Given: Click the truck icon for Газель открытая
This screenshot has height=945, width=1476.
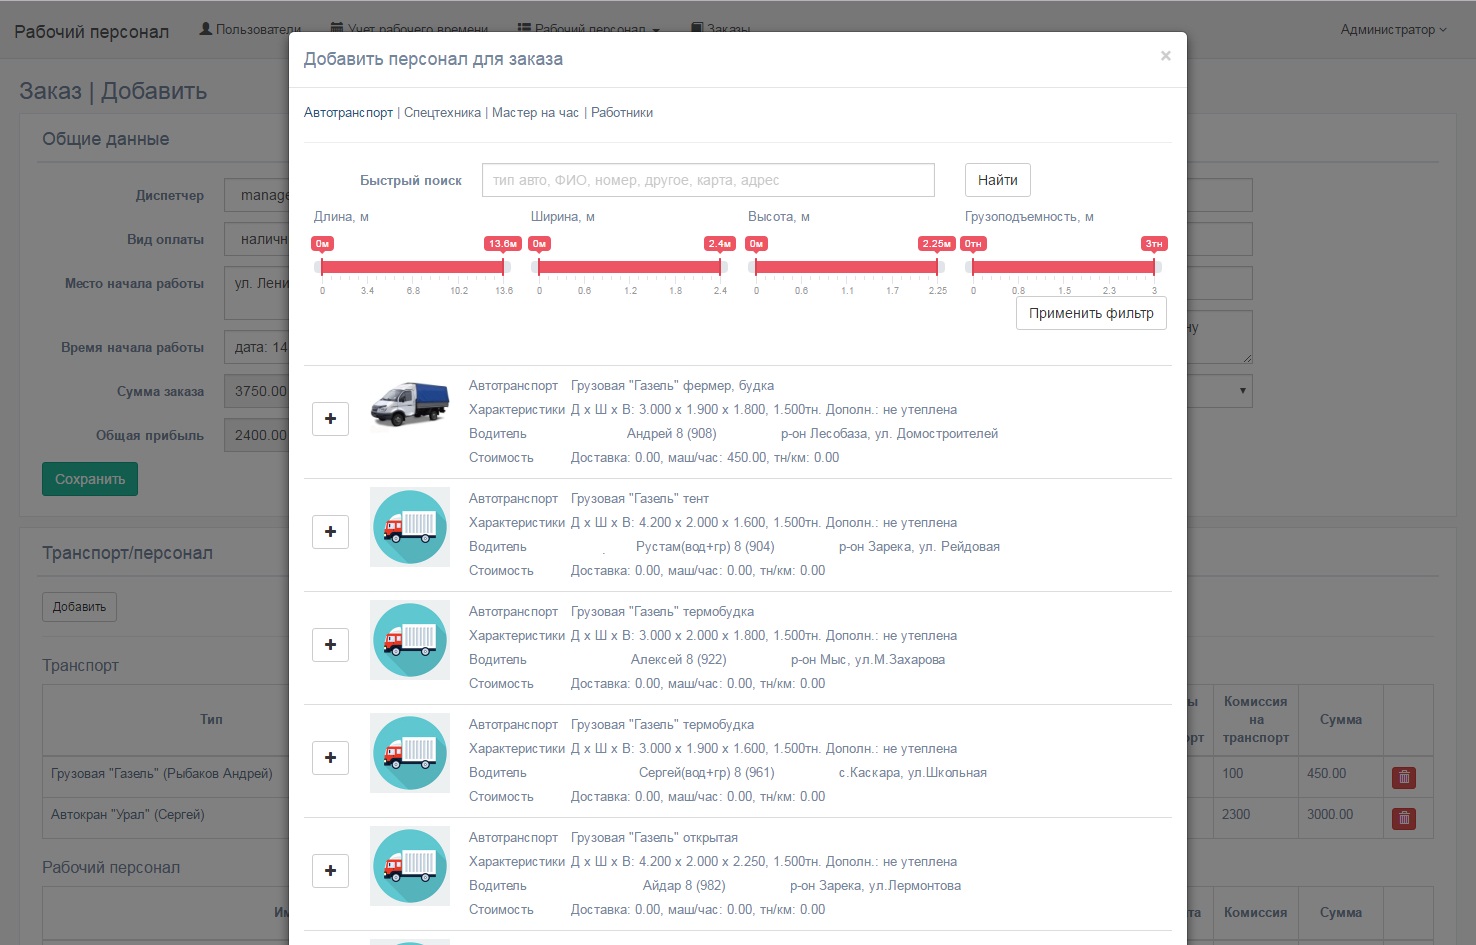Looking at the screenshot, I should pyautogui.click(x=410, y=866).
